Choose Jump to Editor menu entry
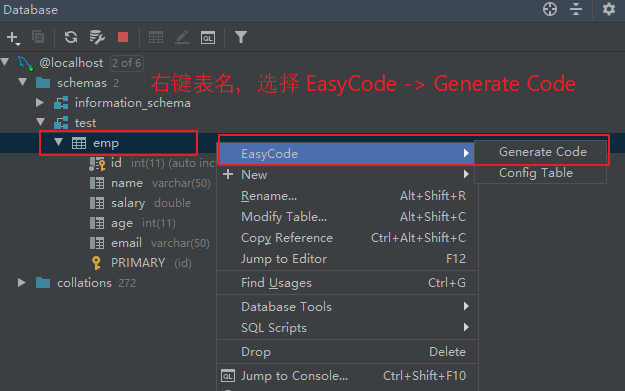The image size is (625, 391). [347, 259]
